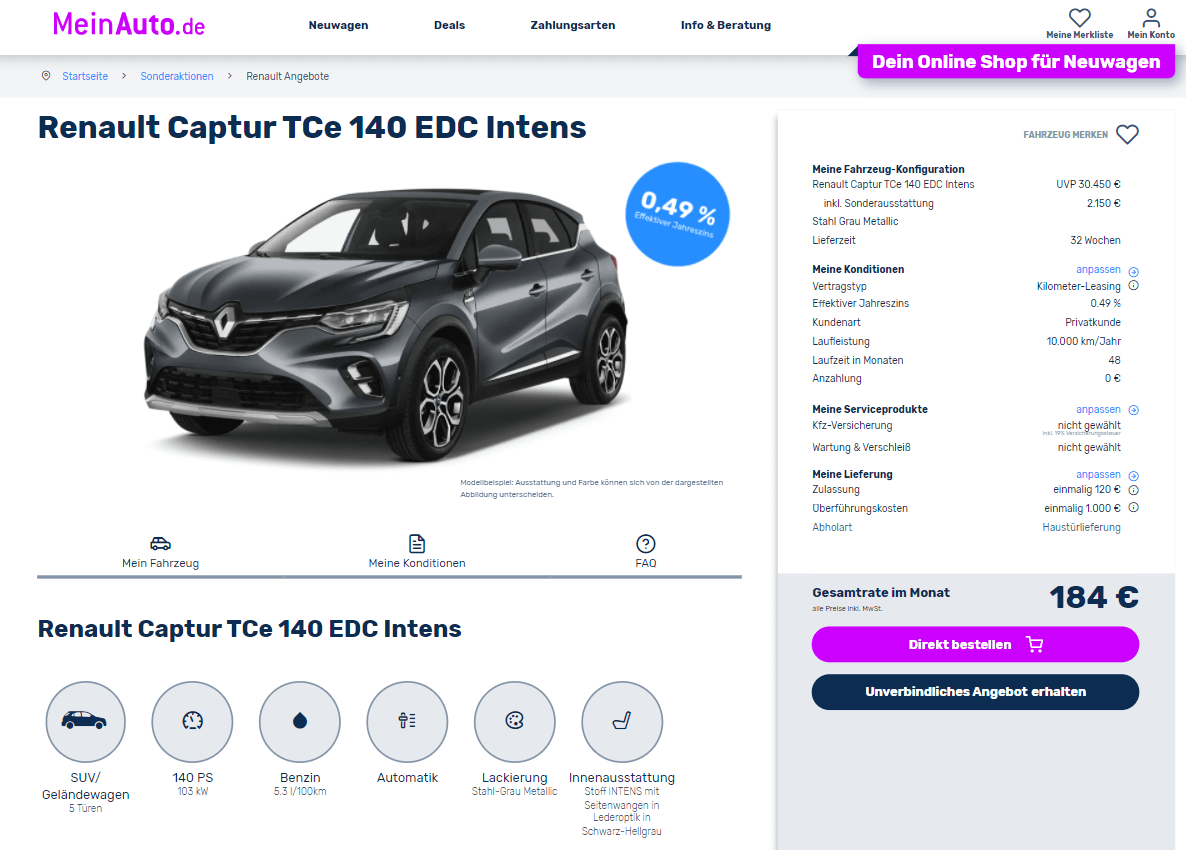
Task: Click the Innenausstattung seat icon
Action: coord(622,721)
